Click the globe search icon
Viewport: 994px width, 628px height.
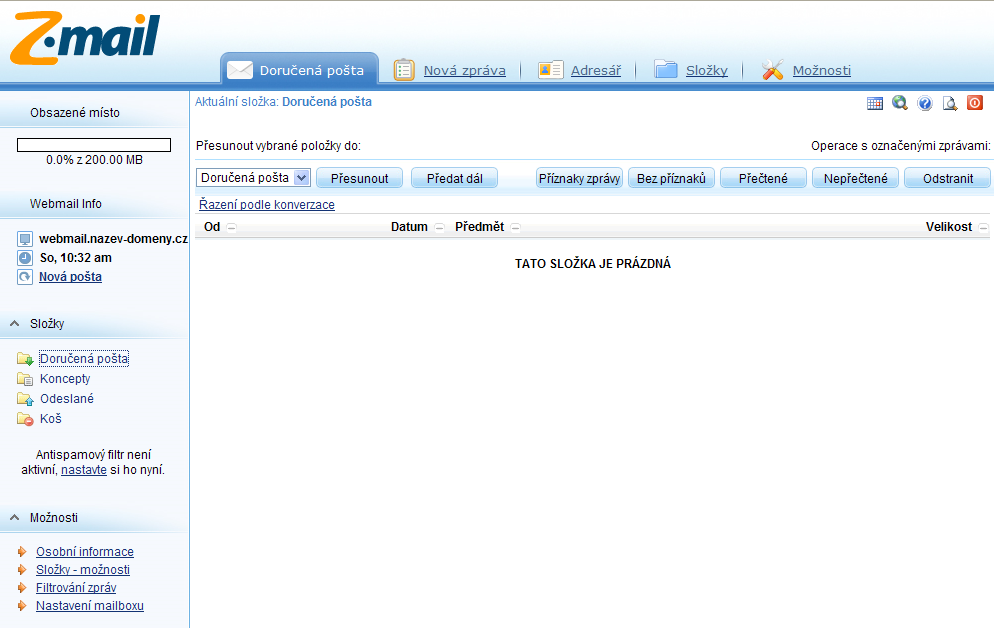pyautogui.click(x=900, y=103)
